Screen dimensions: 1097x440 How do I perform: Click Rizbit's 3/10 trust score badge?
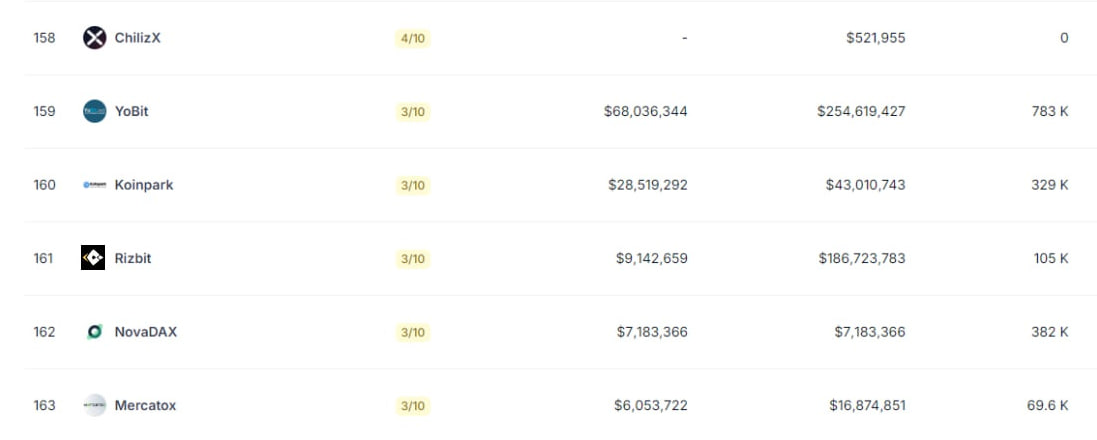click(x=413, y=259)
